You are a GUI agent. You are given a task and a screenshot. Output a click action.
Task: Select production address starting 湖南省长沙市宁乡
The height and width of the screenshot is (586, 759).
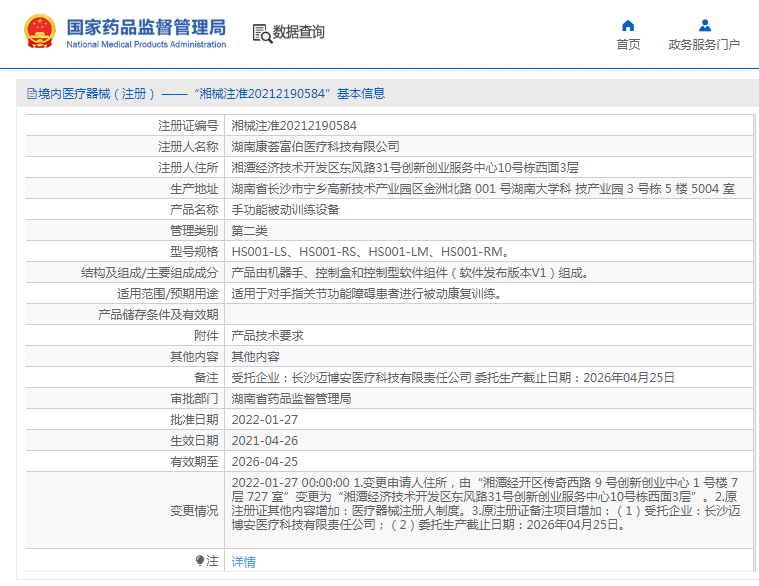pos(483,189)
